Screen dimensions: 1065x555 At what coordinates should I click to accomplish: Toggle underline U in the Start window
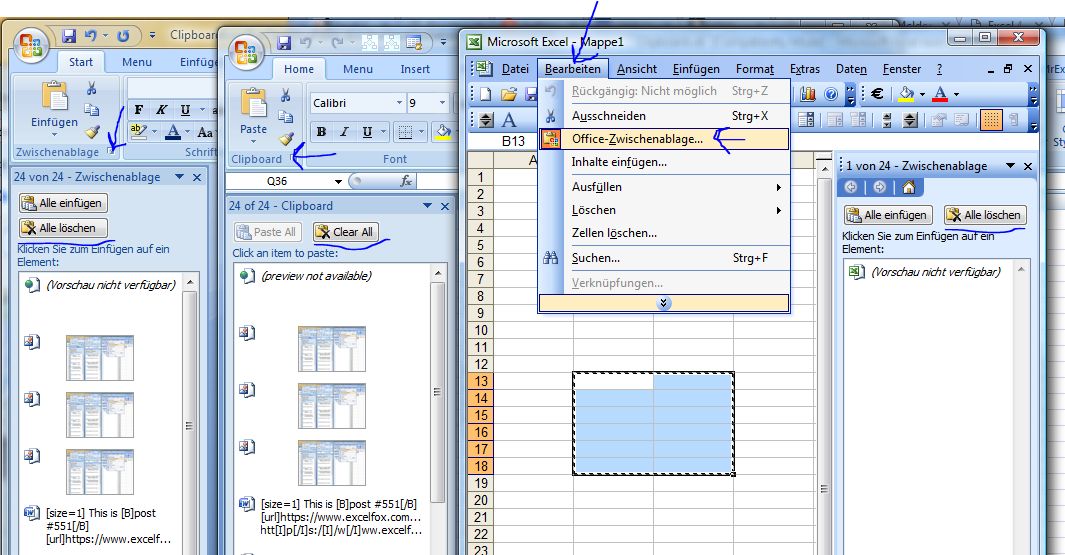[x=185, y=109]
